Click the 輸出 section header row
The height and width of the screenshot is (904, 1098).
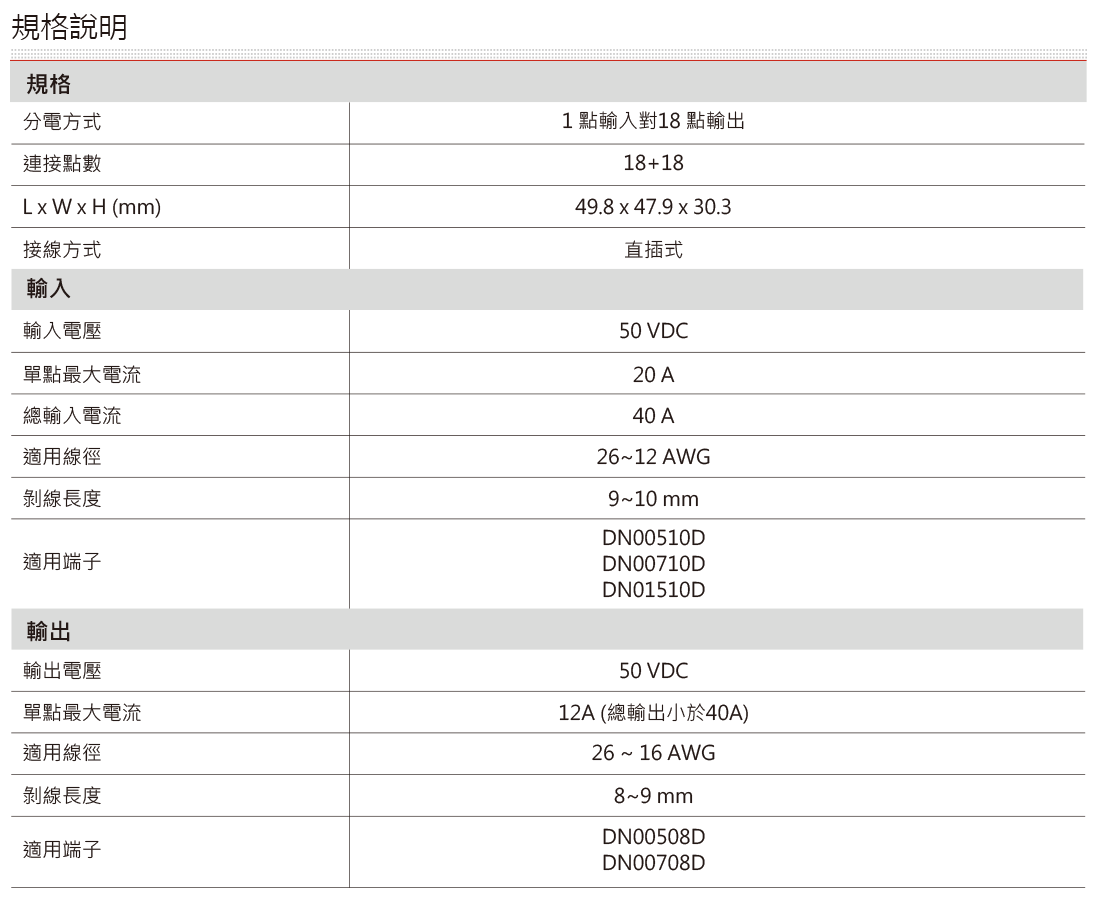coord(48,631)
